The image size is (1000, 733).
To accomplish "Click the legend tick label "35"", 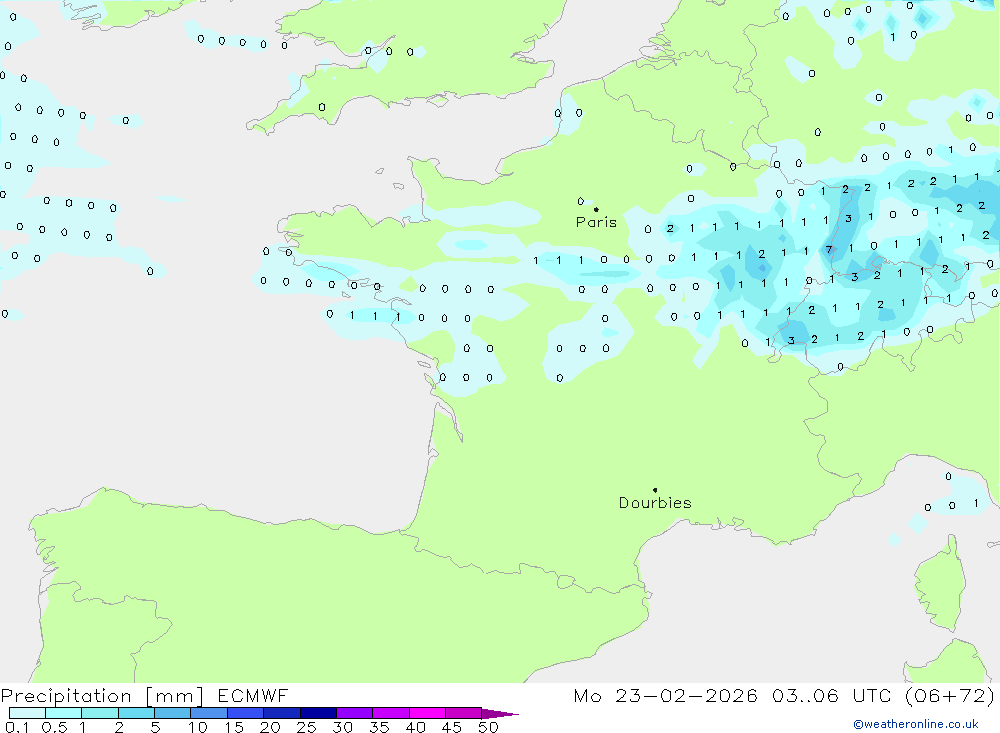I will pos(379,727).
